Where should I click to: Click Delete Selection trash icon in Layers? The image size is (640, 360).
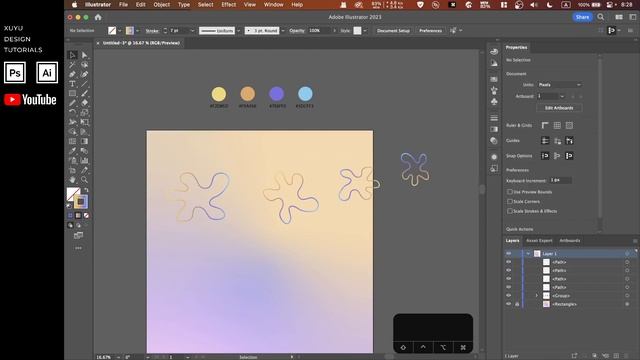pos(627,356)
